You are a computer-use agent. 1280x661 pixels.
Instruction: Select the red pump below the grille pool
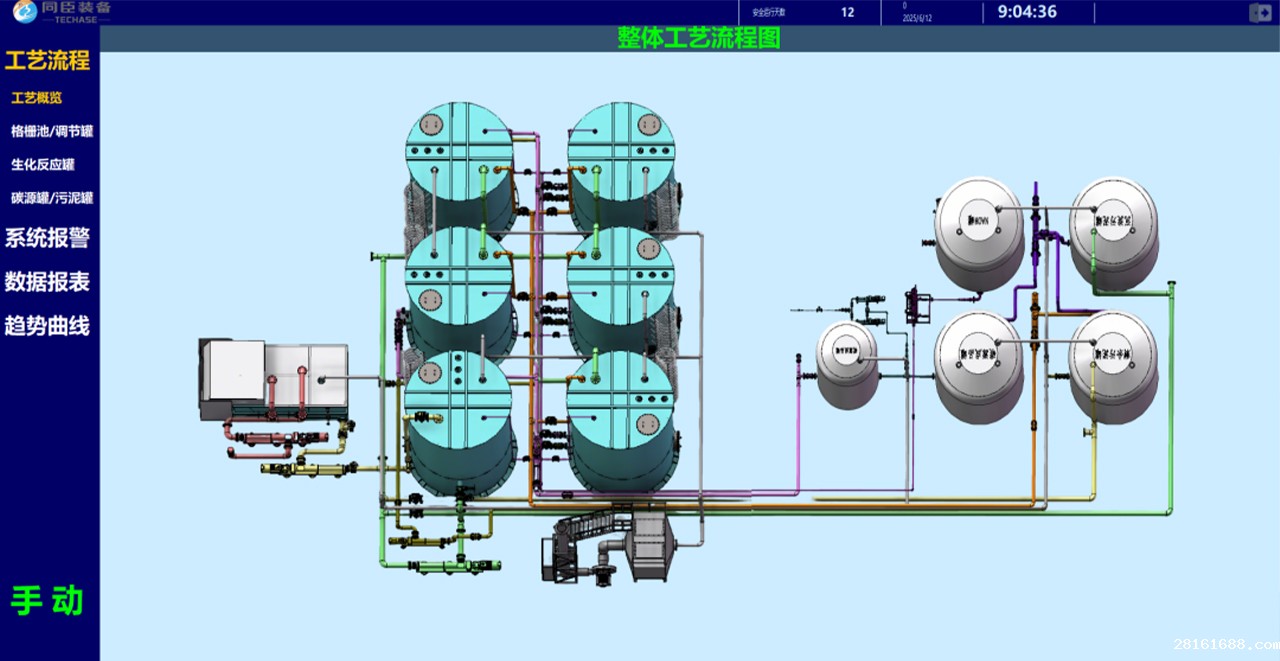coord(280,437)
